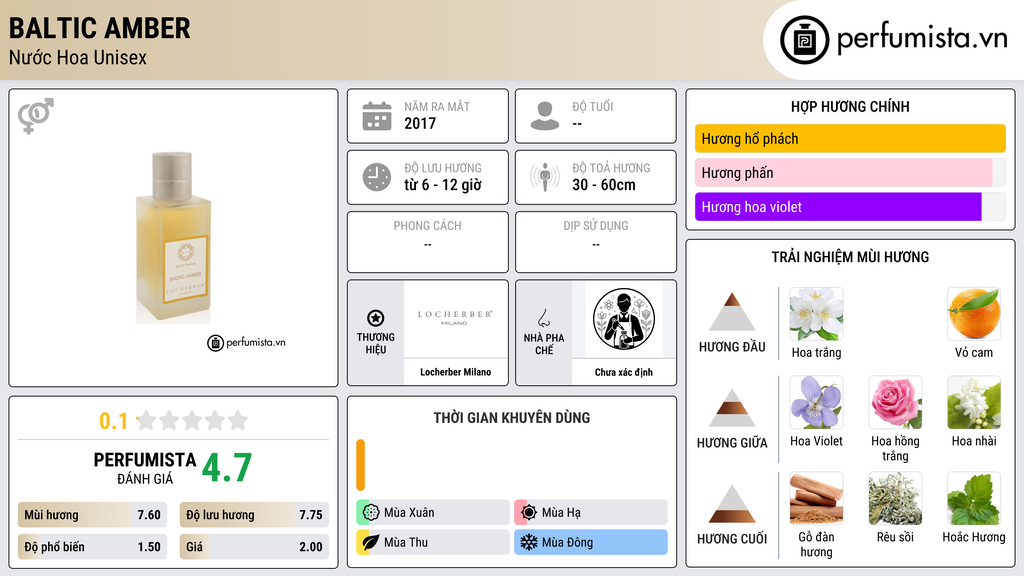
Task: Click the Mùa Xuân flower icon
Action: pyautogui.click(x=371, y=513)
